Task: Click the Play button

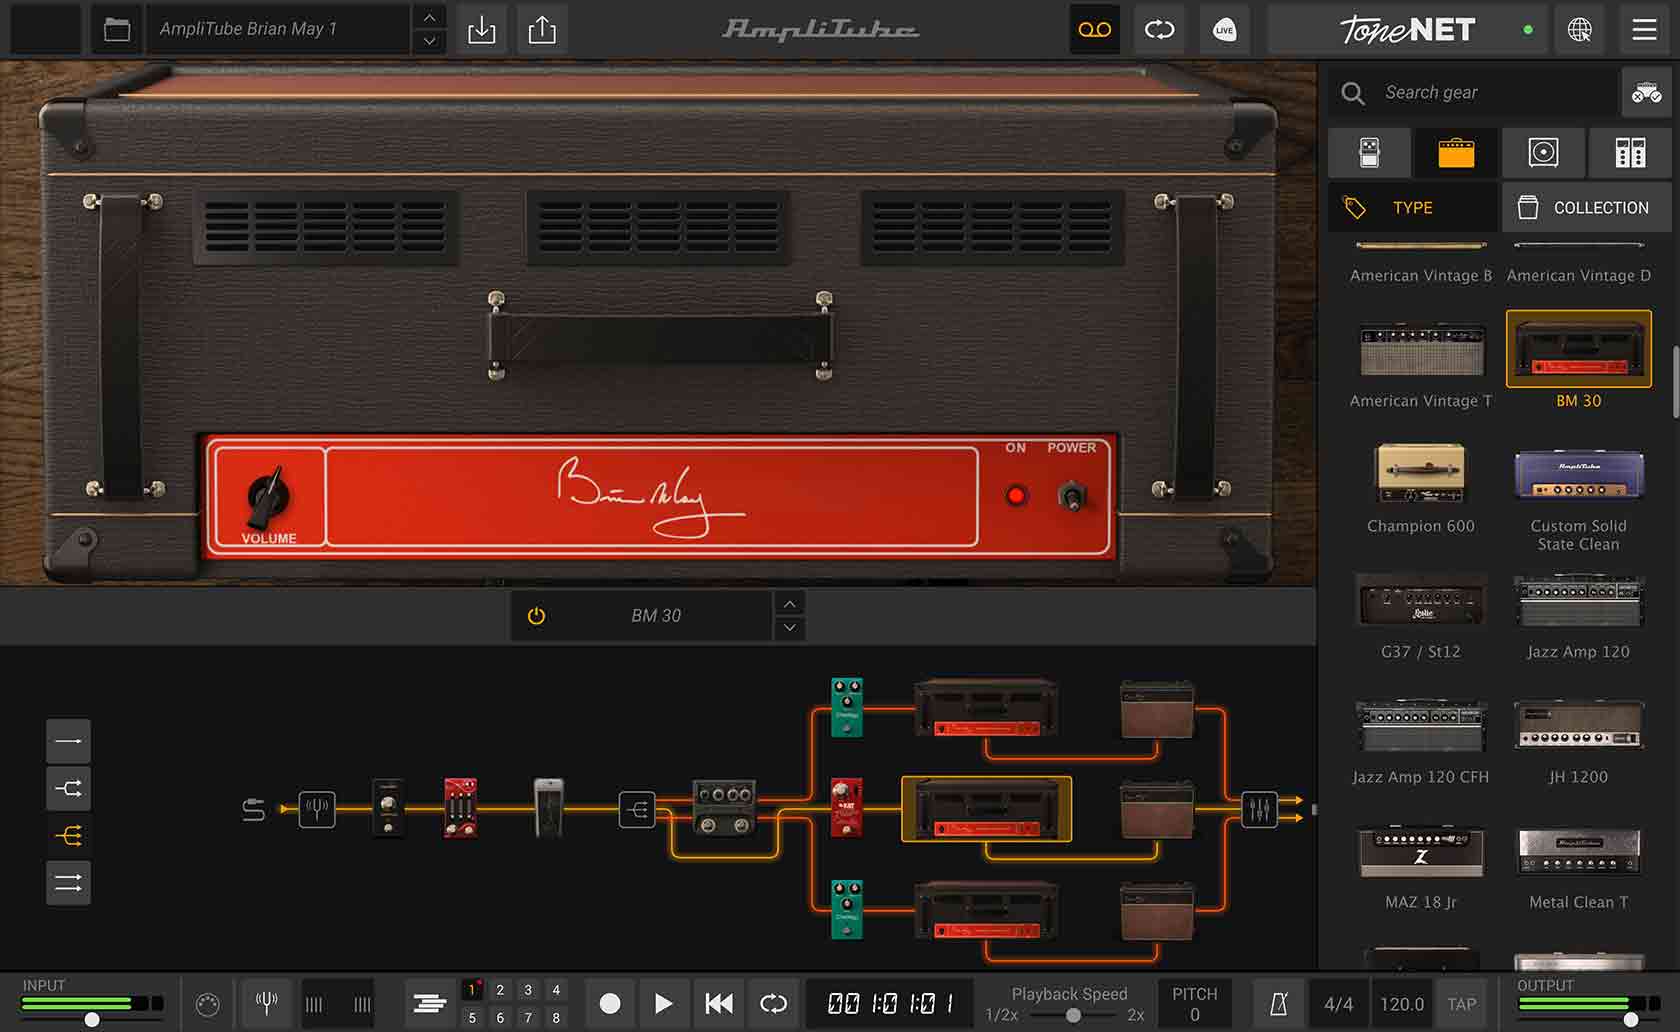Action: (x=663, y=1003)
